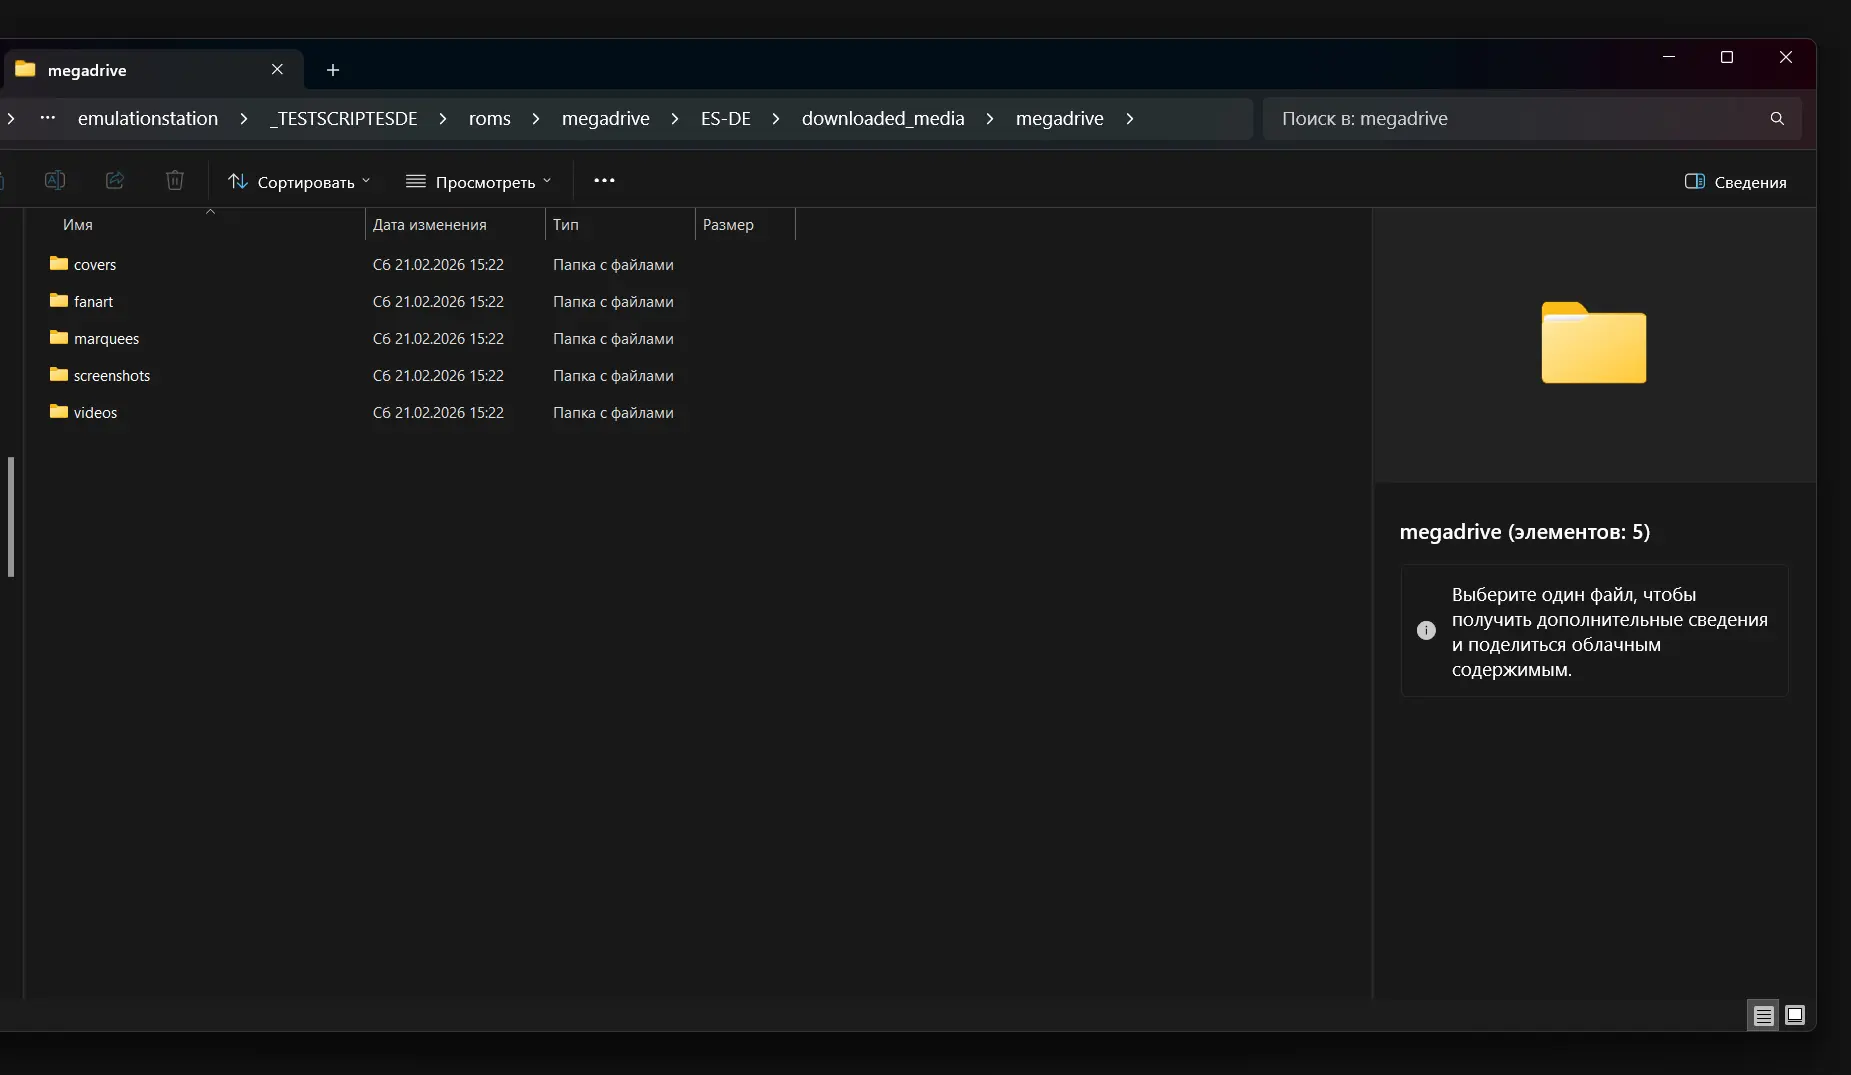Toggle the Сведения details pane

coord(1735,182)
